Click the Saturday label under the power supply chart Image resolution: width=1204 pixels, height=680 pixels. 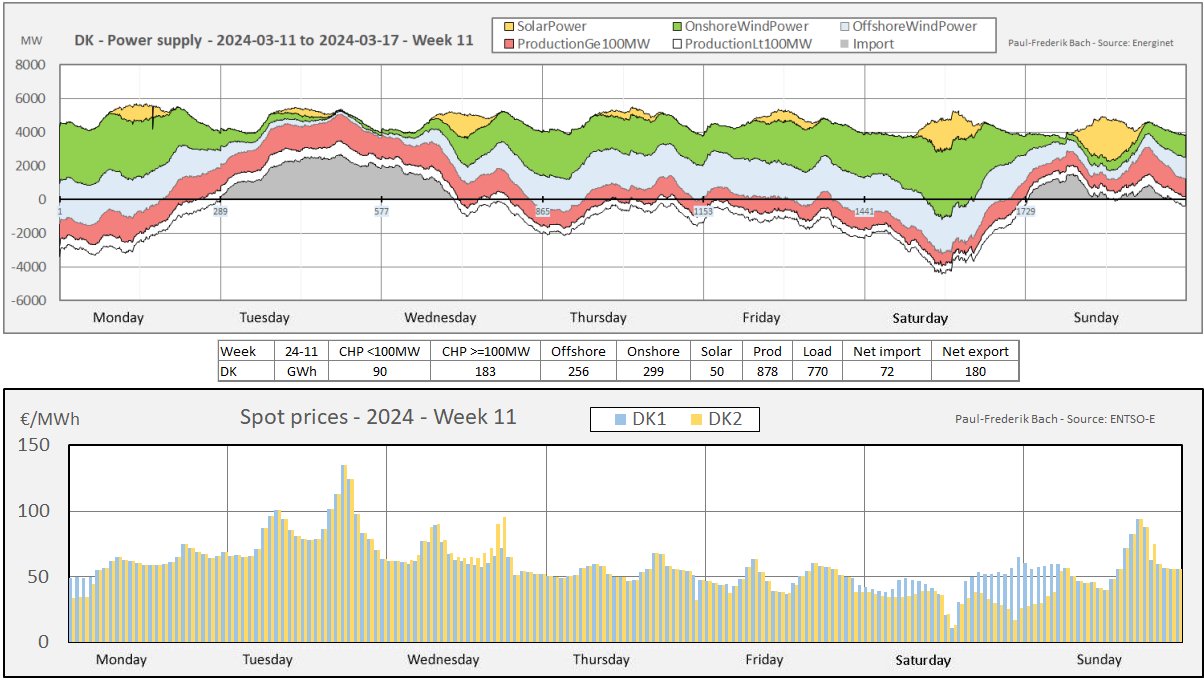click(920, 318)
